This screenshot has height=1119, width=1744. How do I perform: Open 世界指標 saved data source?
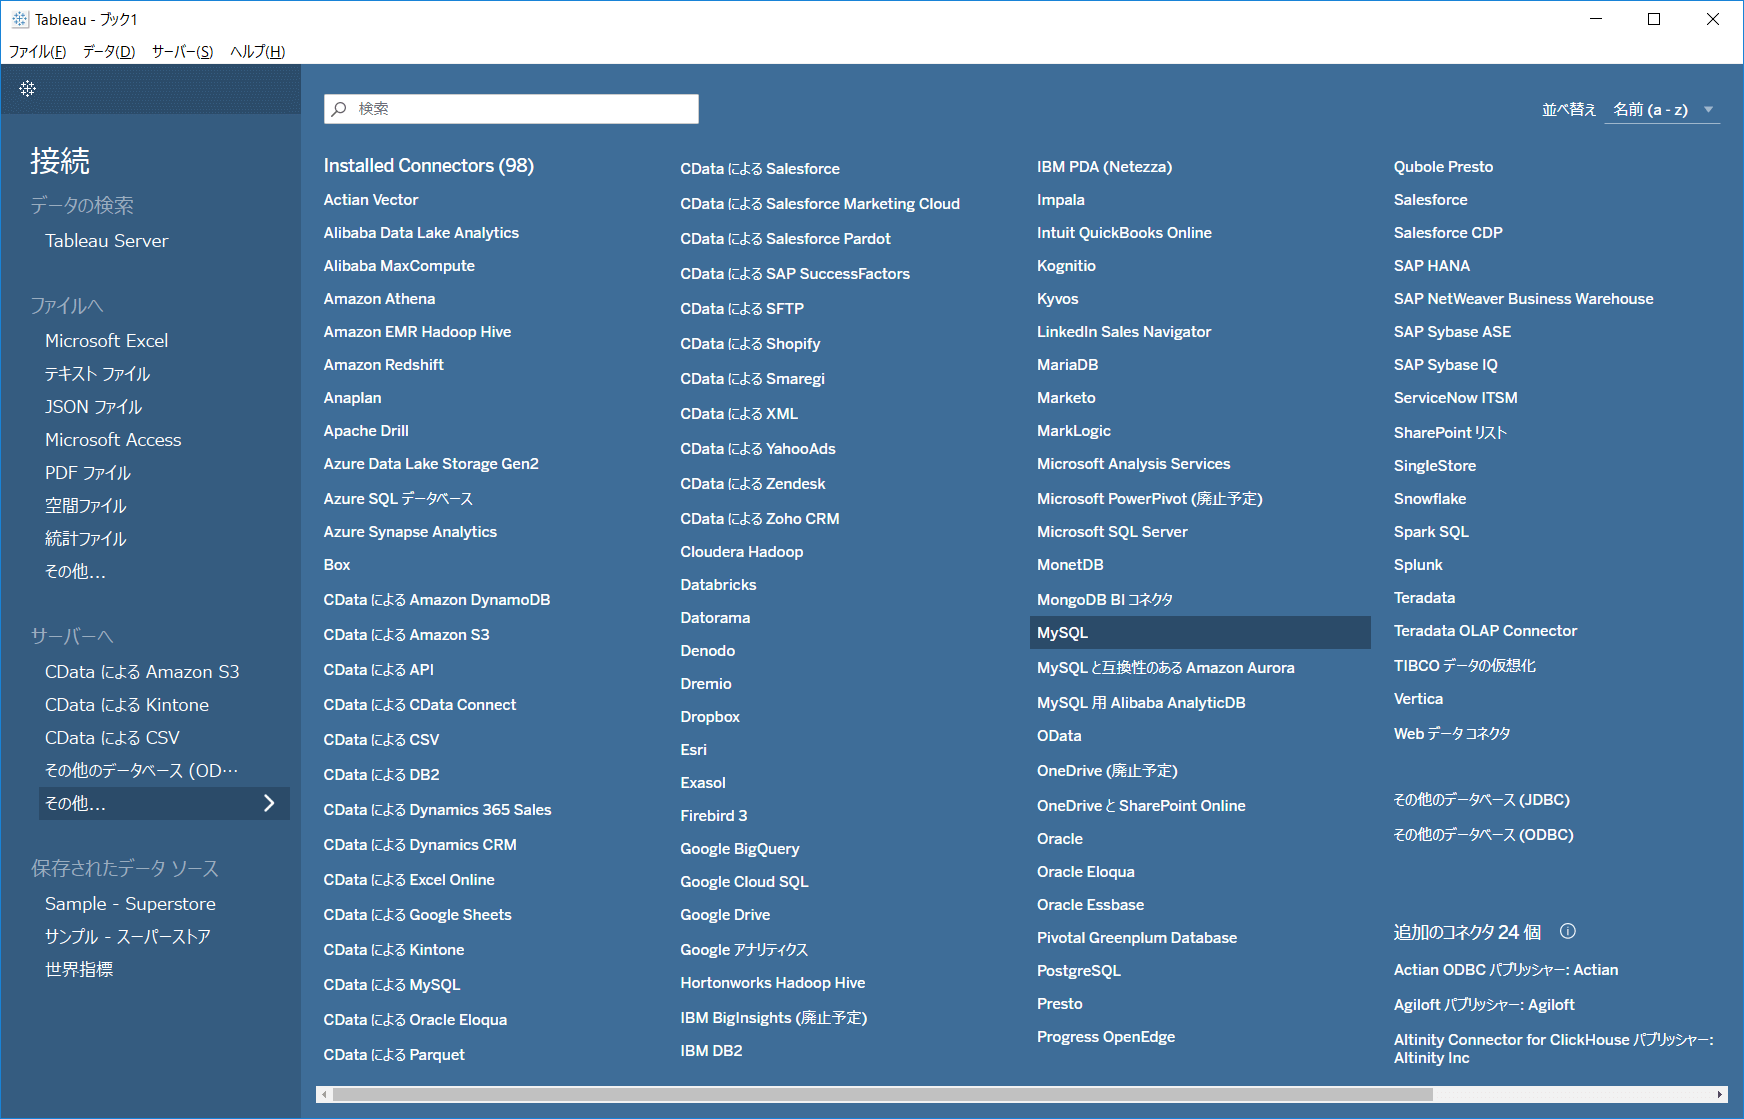[79, 970]
